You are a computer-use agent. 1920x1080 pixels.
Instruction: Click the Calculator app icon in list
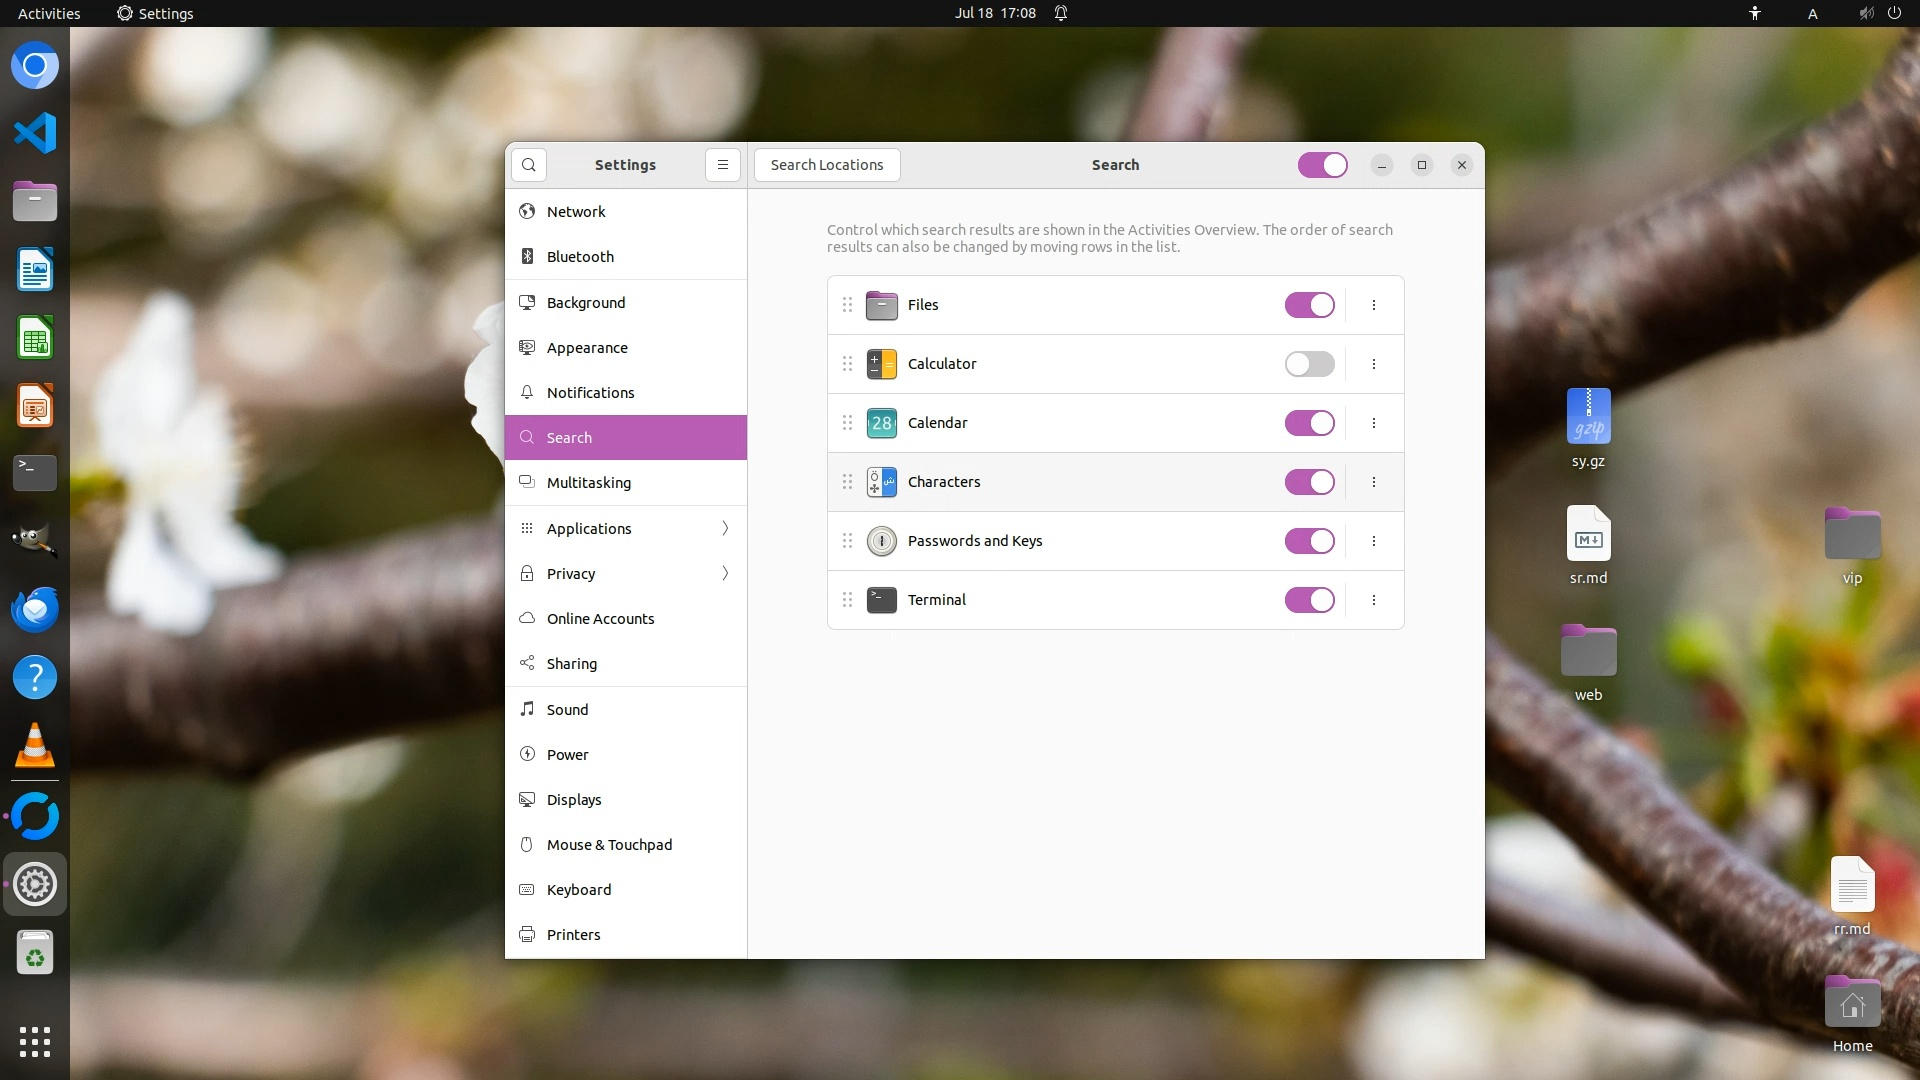(x=881, y=364)
